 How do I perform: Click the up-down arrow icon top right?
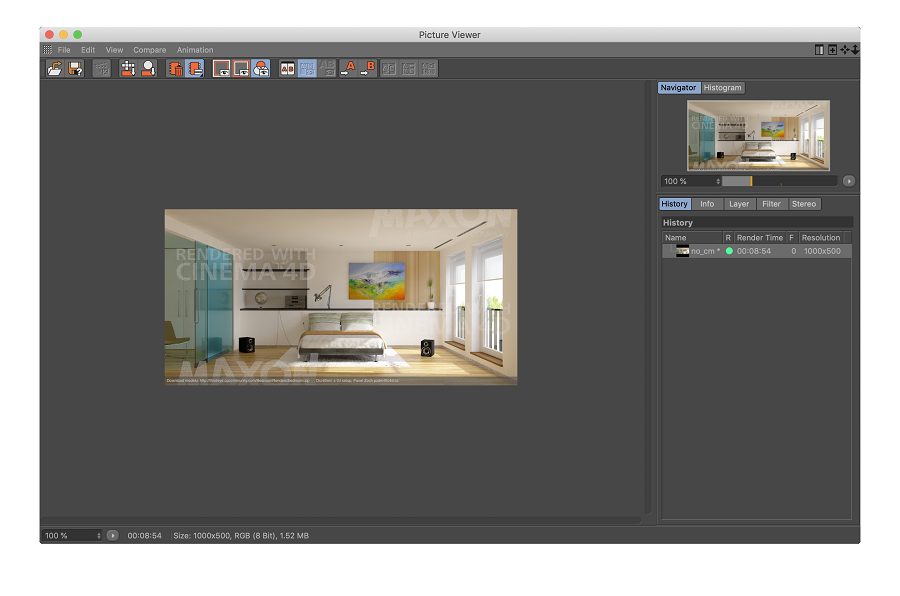(x=855, y=50)
